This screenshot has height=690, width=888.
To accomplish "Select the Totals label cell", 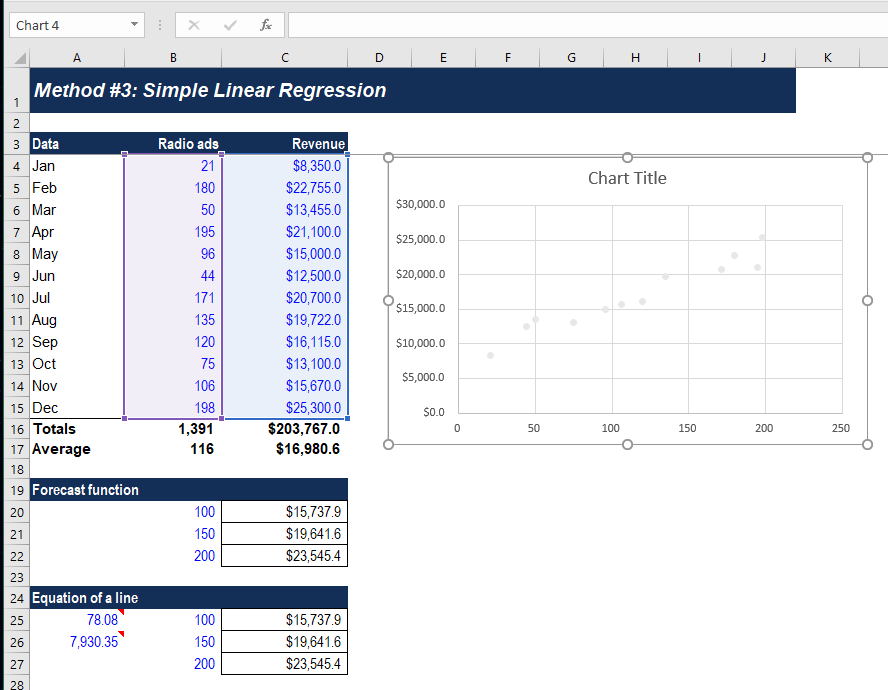I will click(76, 429).
